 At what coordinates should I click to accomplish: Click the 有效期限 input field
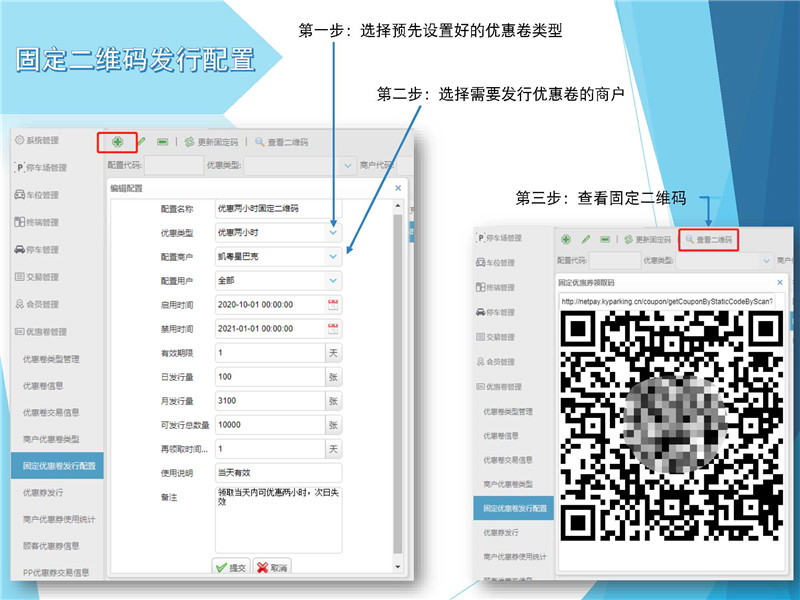point(270,353)
